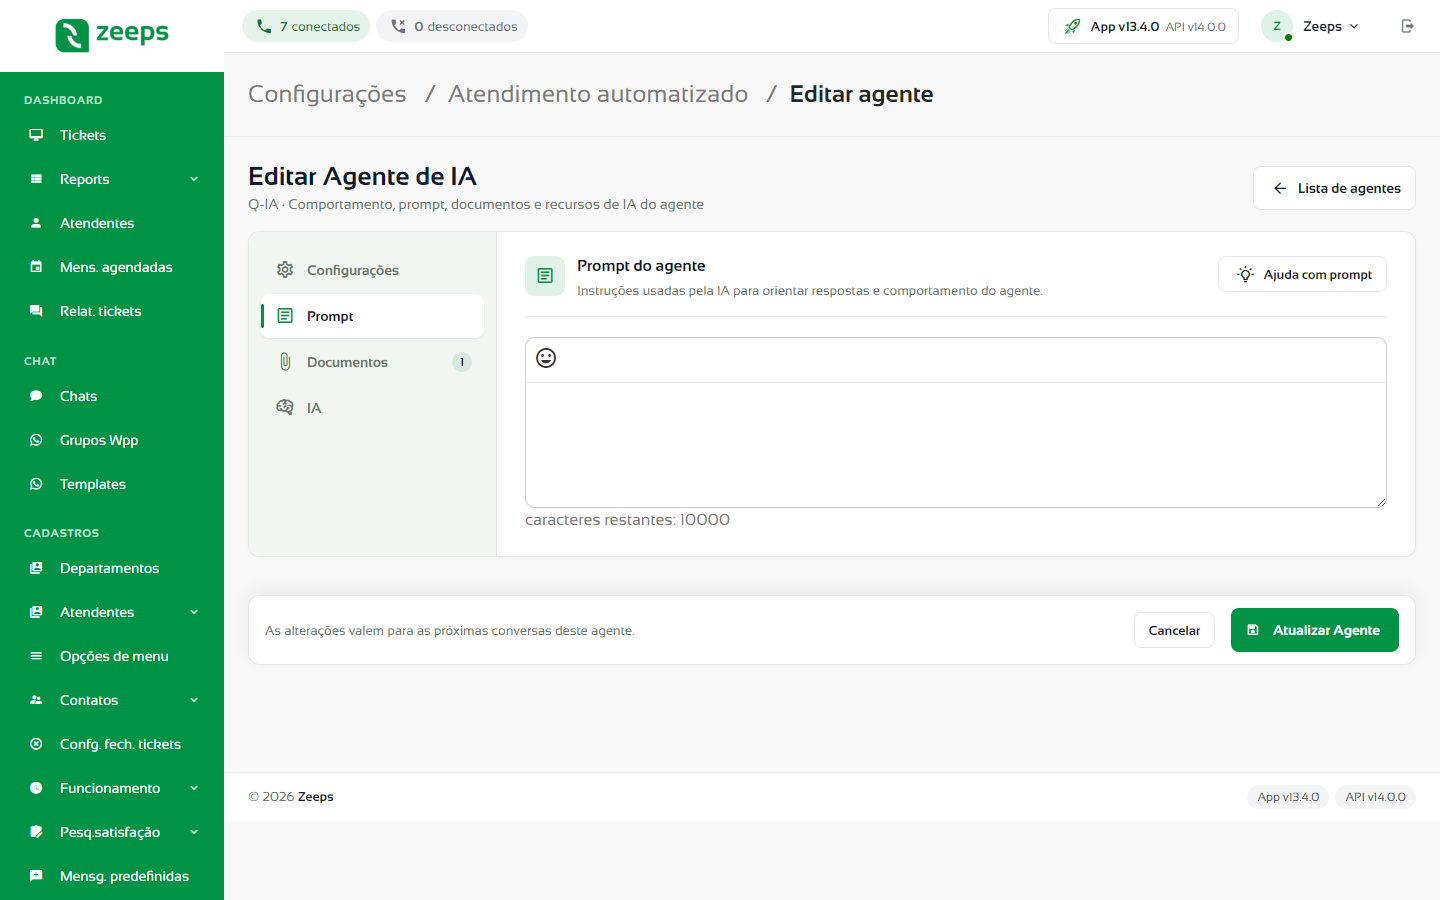Click the Mensg. predefinidas message icon
Screen dimensions: 1440x900
[x=36, y=876]
